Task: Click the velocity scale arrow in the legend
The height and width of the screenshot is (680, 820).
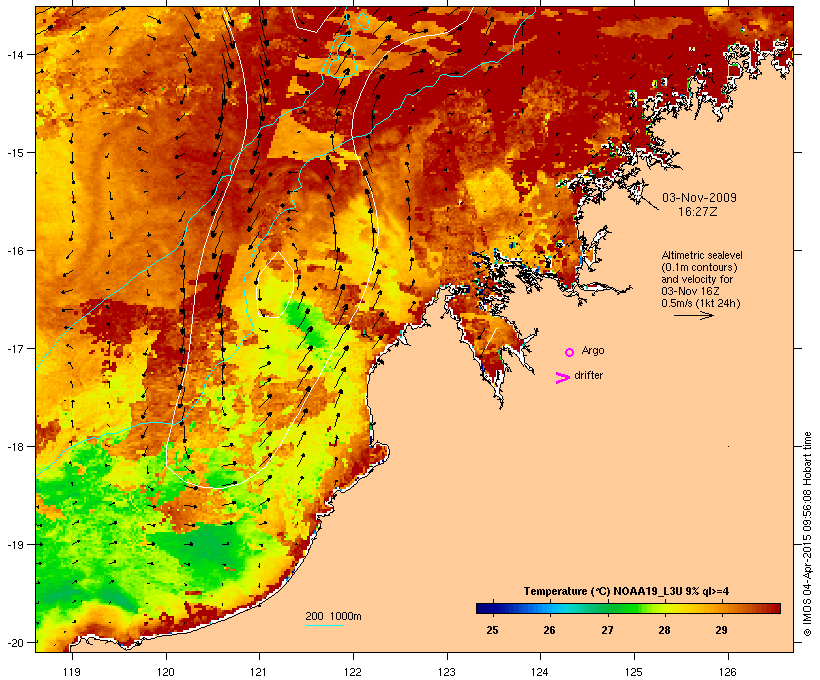Action: tap(694, 315)
